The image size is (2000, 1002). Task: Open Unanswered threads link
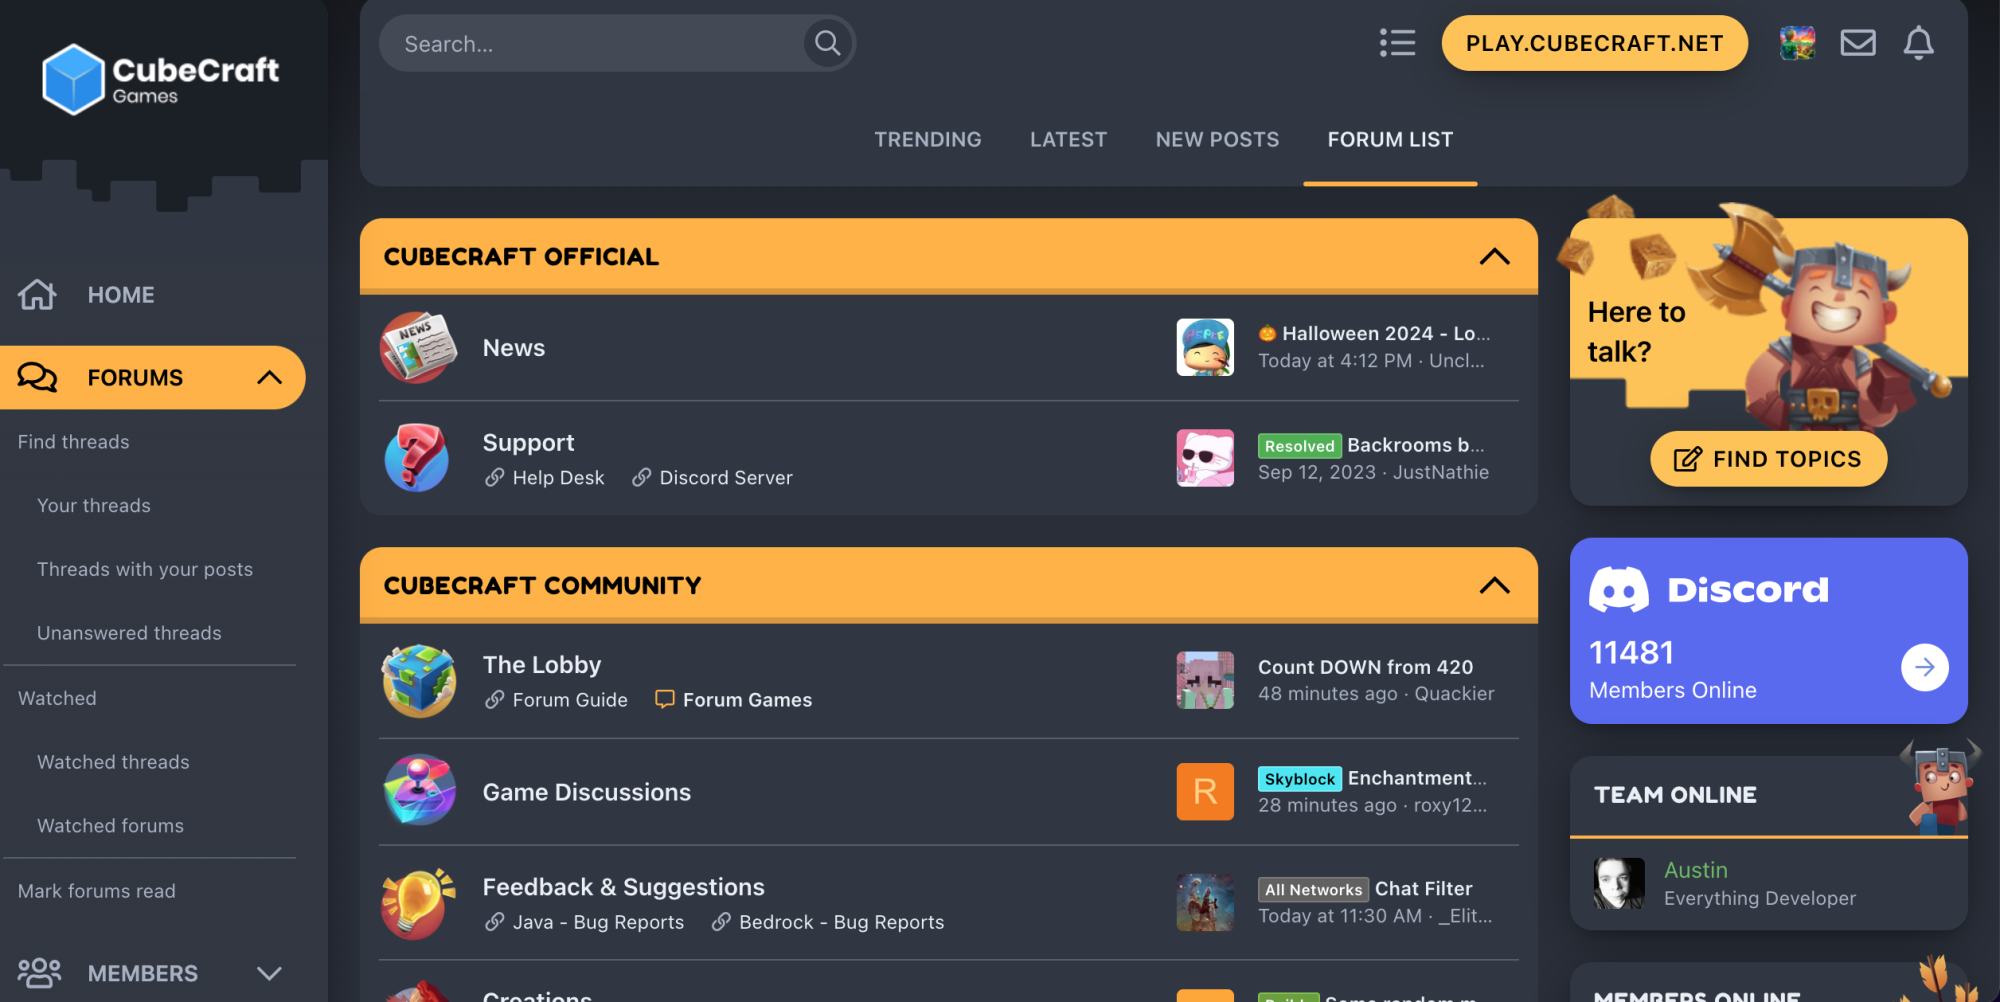(129, 633)
